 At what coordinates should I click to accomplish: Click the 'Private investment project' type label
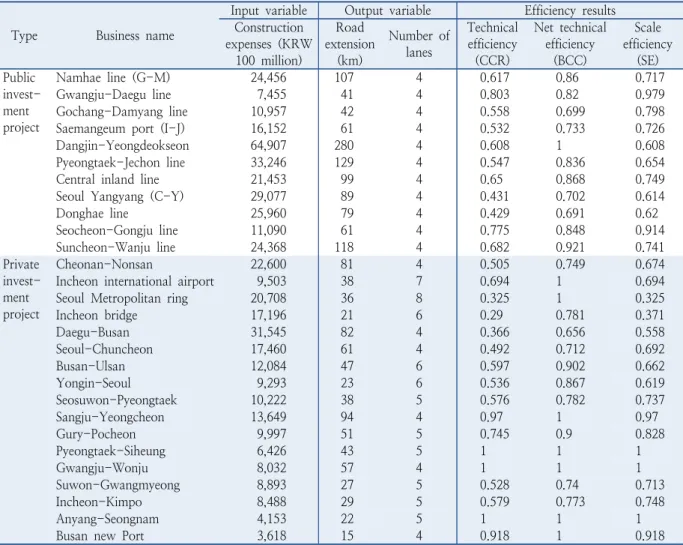click(21, 290)
